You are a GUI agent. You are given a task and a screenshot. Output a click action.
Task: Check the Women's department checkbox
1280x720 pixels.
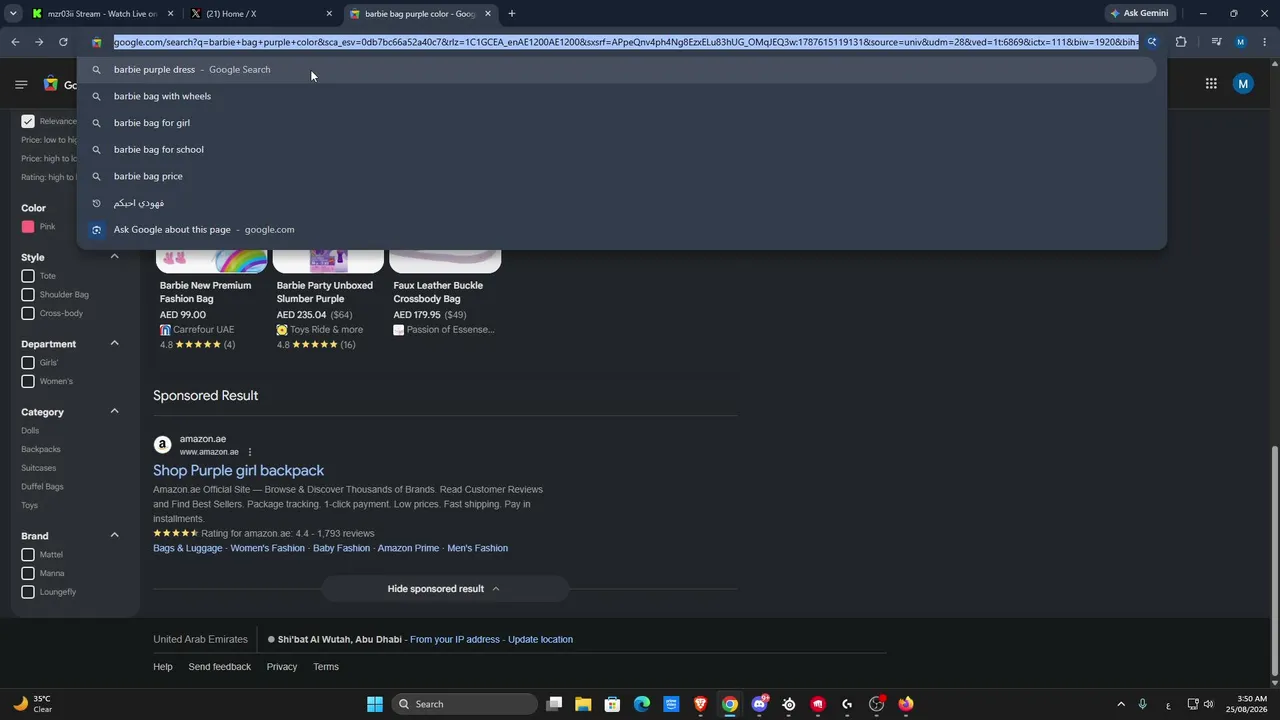click(x=28, y=382)
